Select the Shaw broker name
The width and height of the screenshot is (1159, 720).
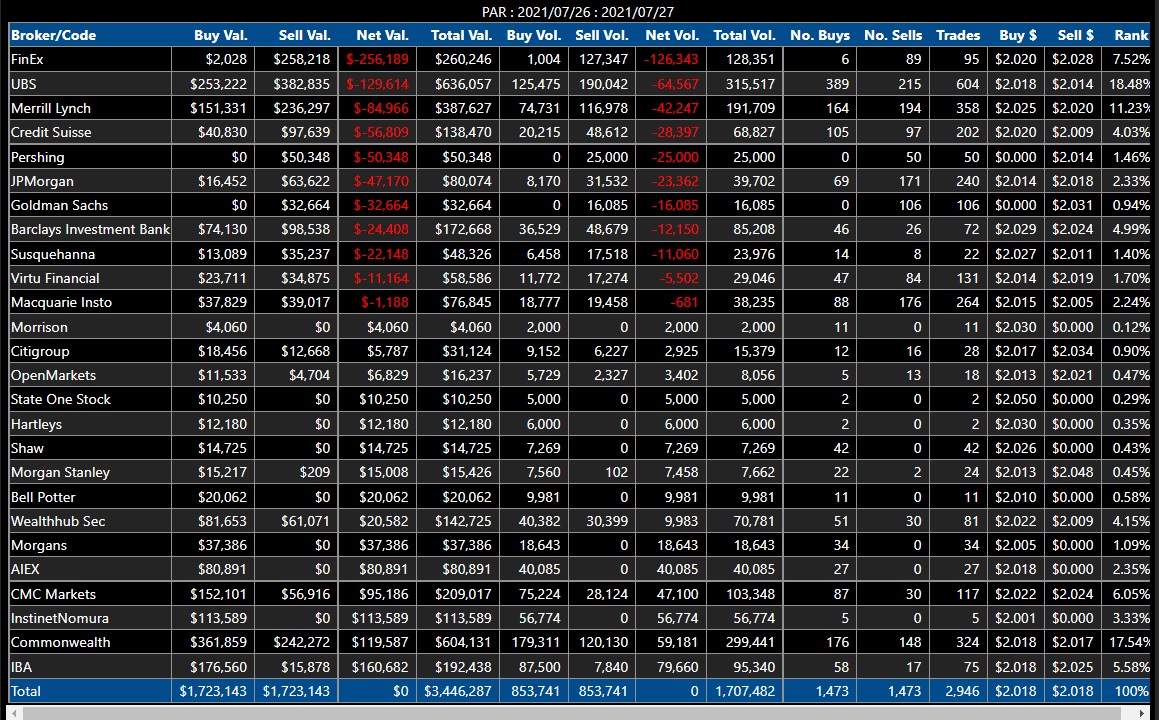(x=27, y=448)
